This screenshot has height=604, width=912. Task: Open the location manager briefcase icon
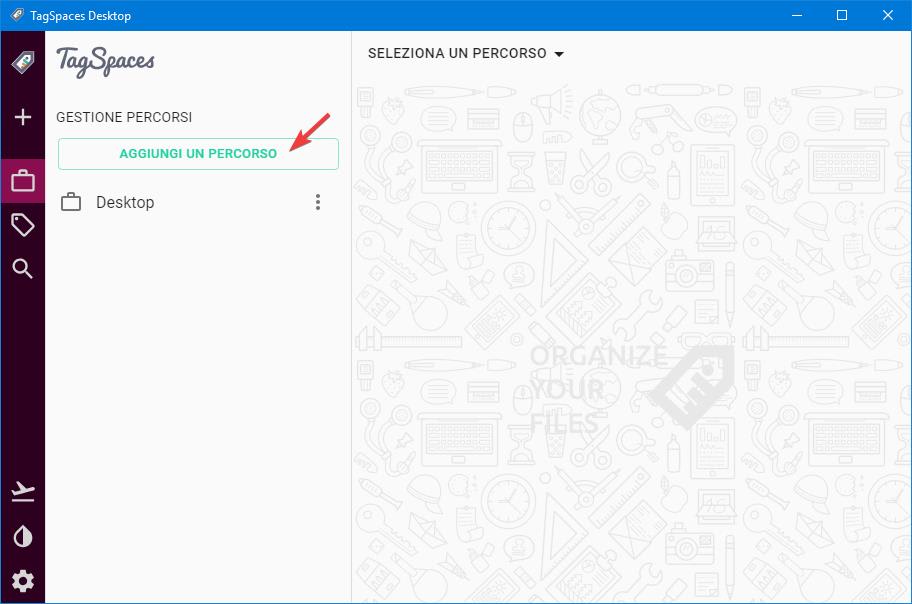tap(23, 181)
